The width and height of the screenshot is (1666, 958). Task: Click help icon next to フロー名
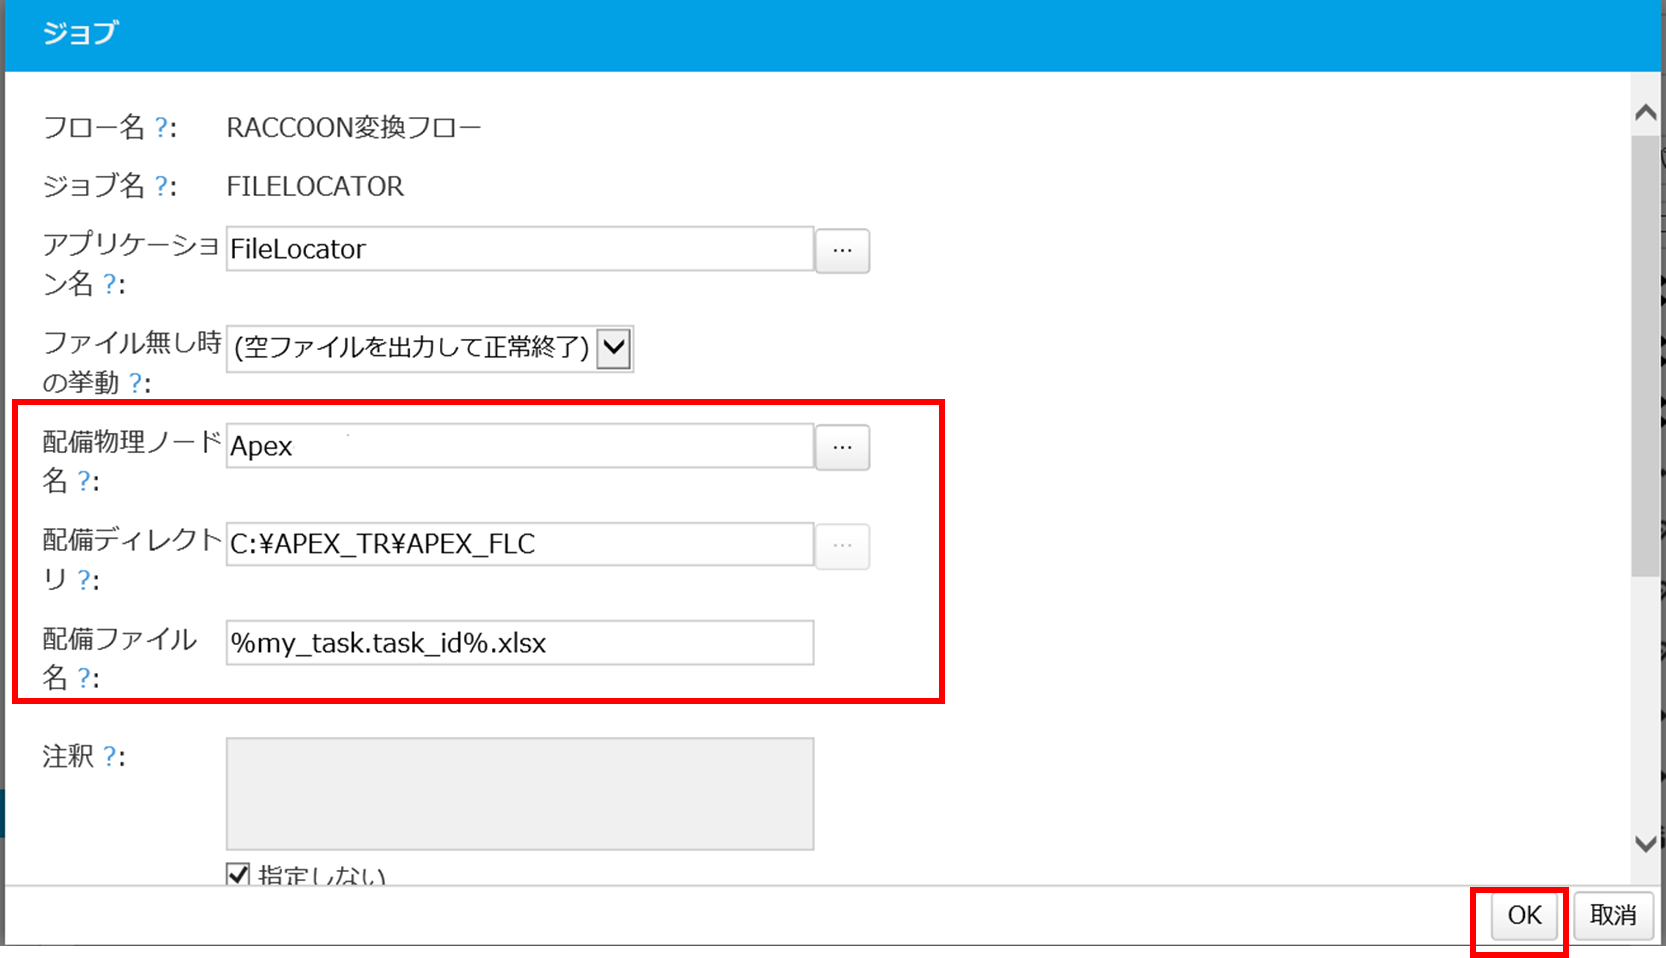point(160,128)
